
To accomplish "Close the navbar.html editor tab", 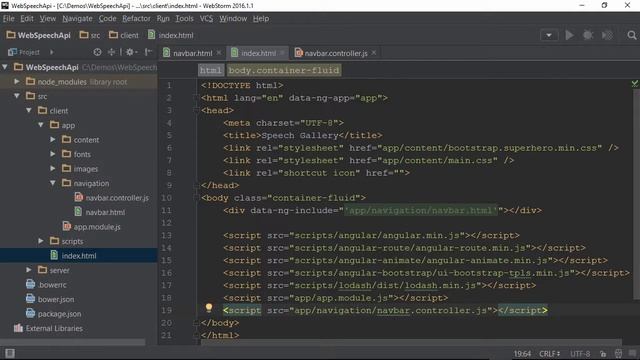I will (219, 53).
